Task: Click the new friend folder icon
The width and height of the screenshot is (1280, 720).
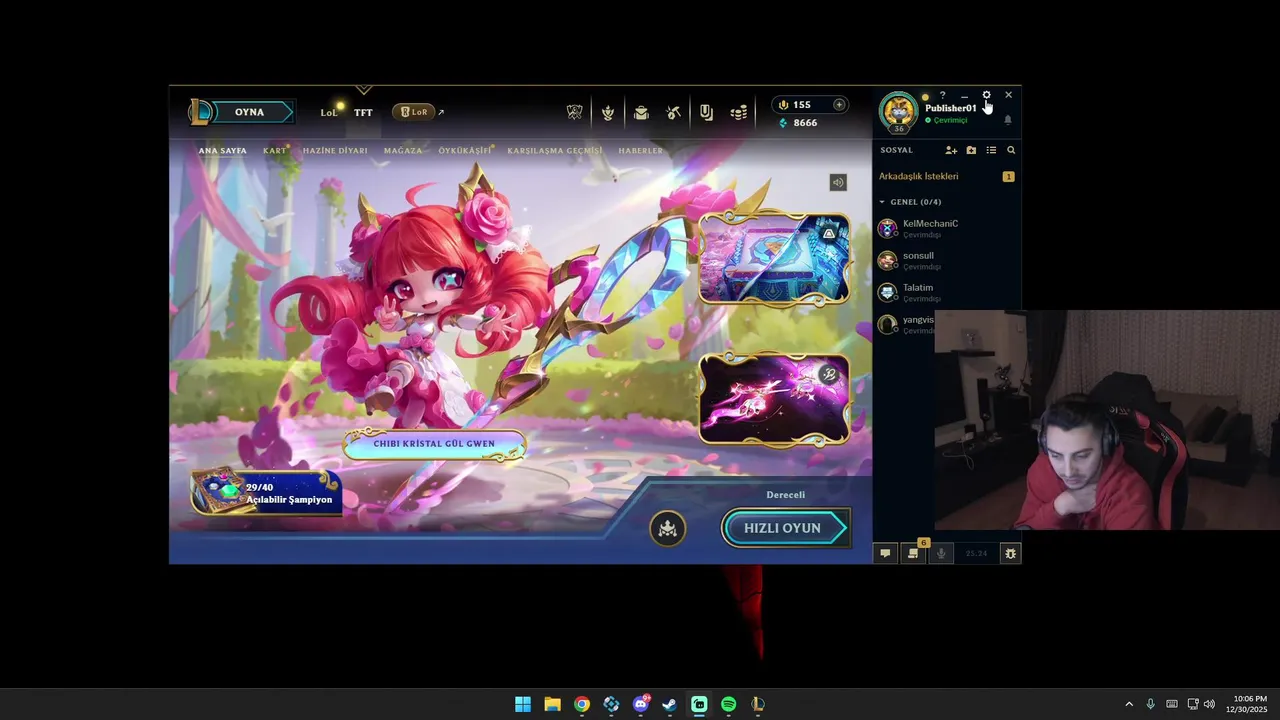Action: (971, 150)
